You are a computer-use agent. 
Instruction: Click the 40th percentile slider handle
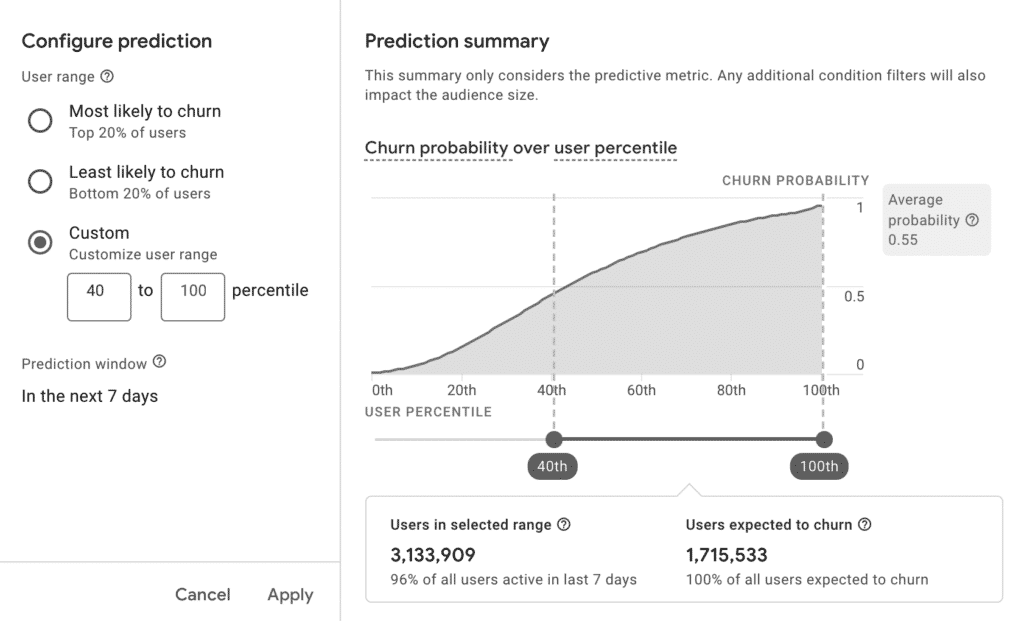tap(554, 439)
